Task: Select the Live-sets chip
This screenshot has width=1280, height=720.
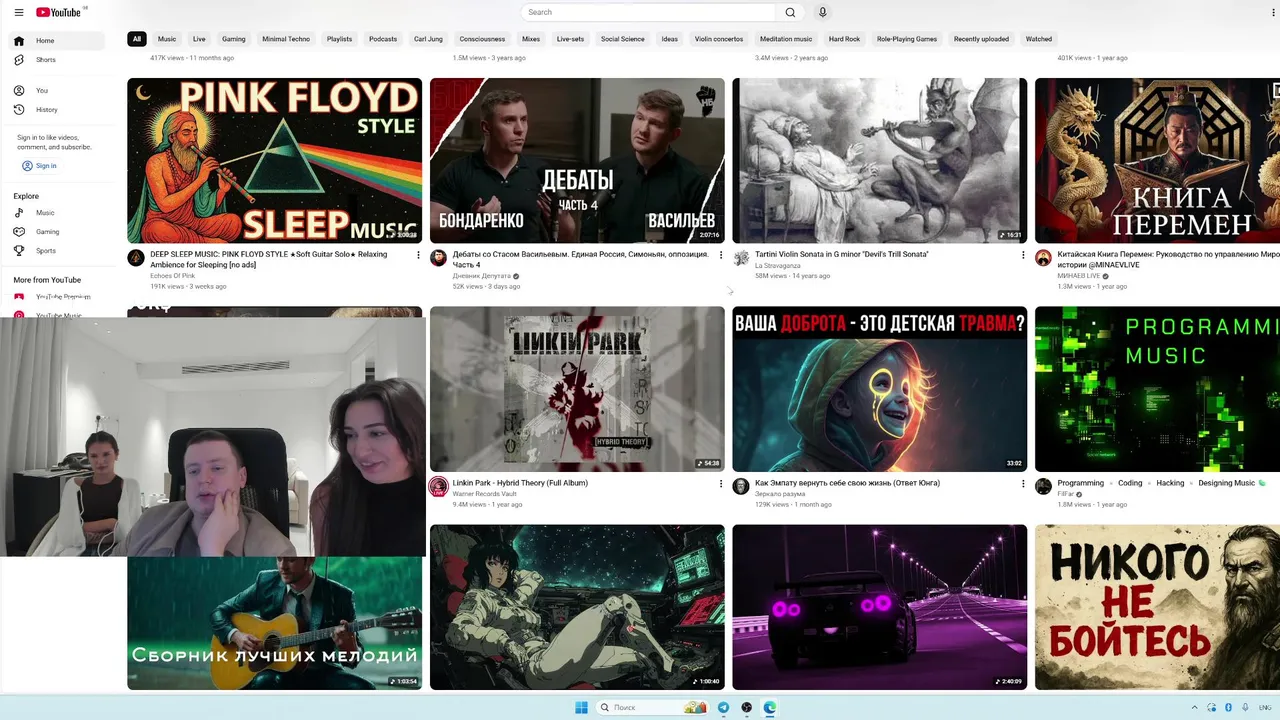Action: [x=571, y=39]
